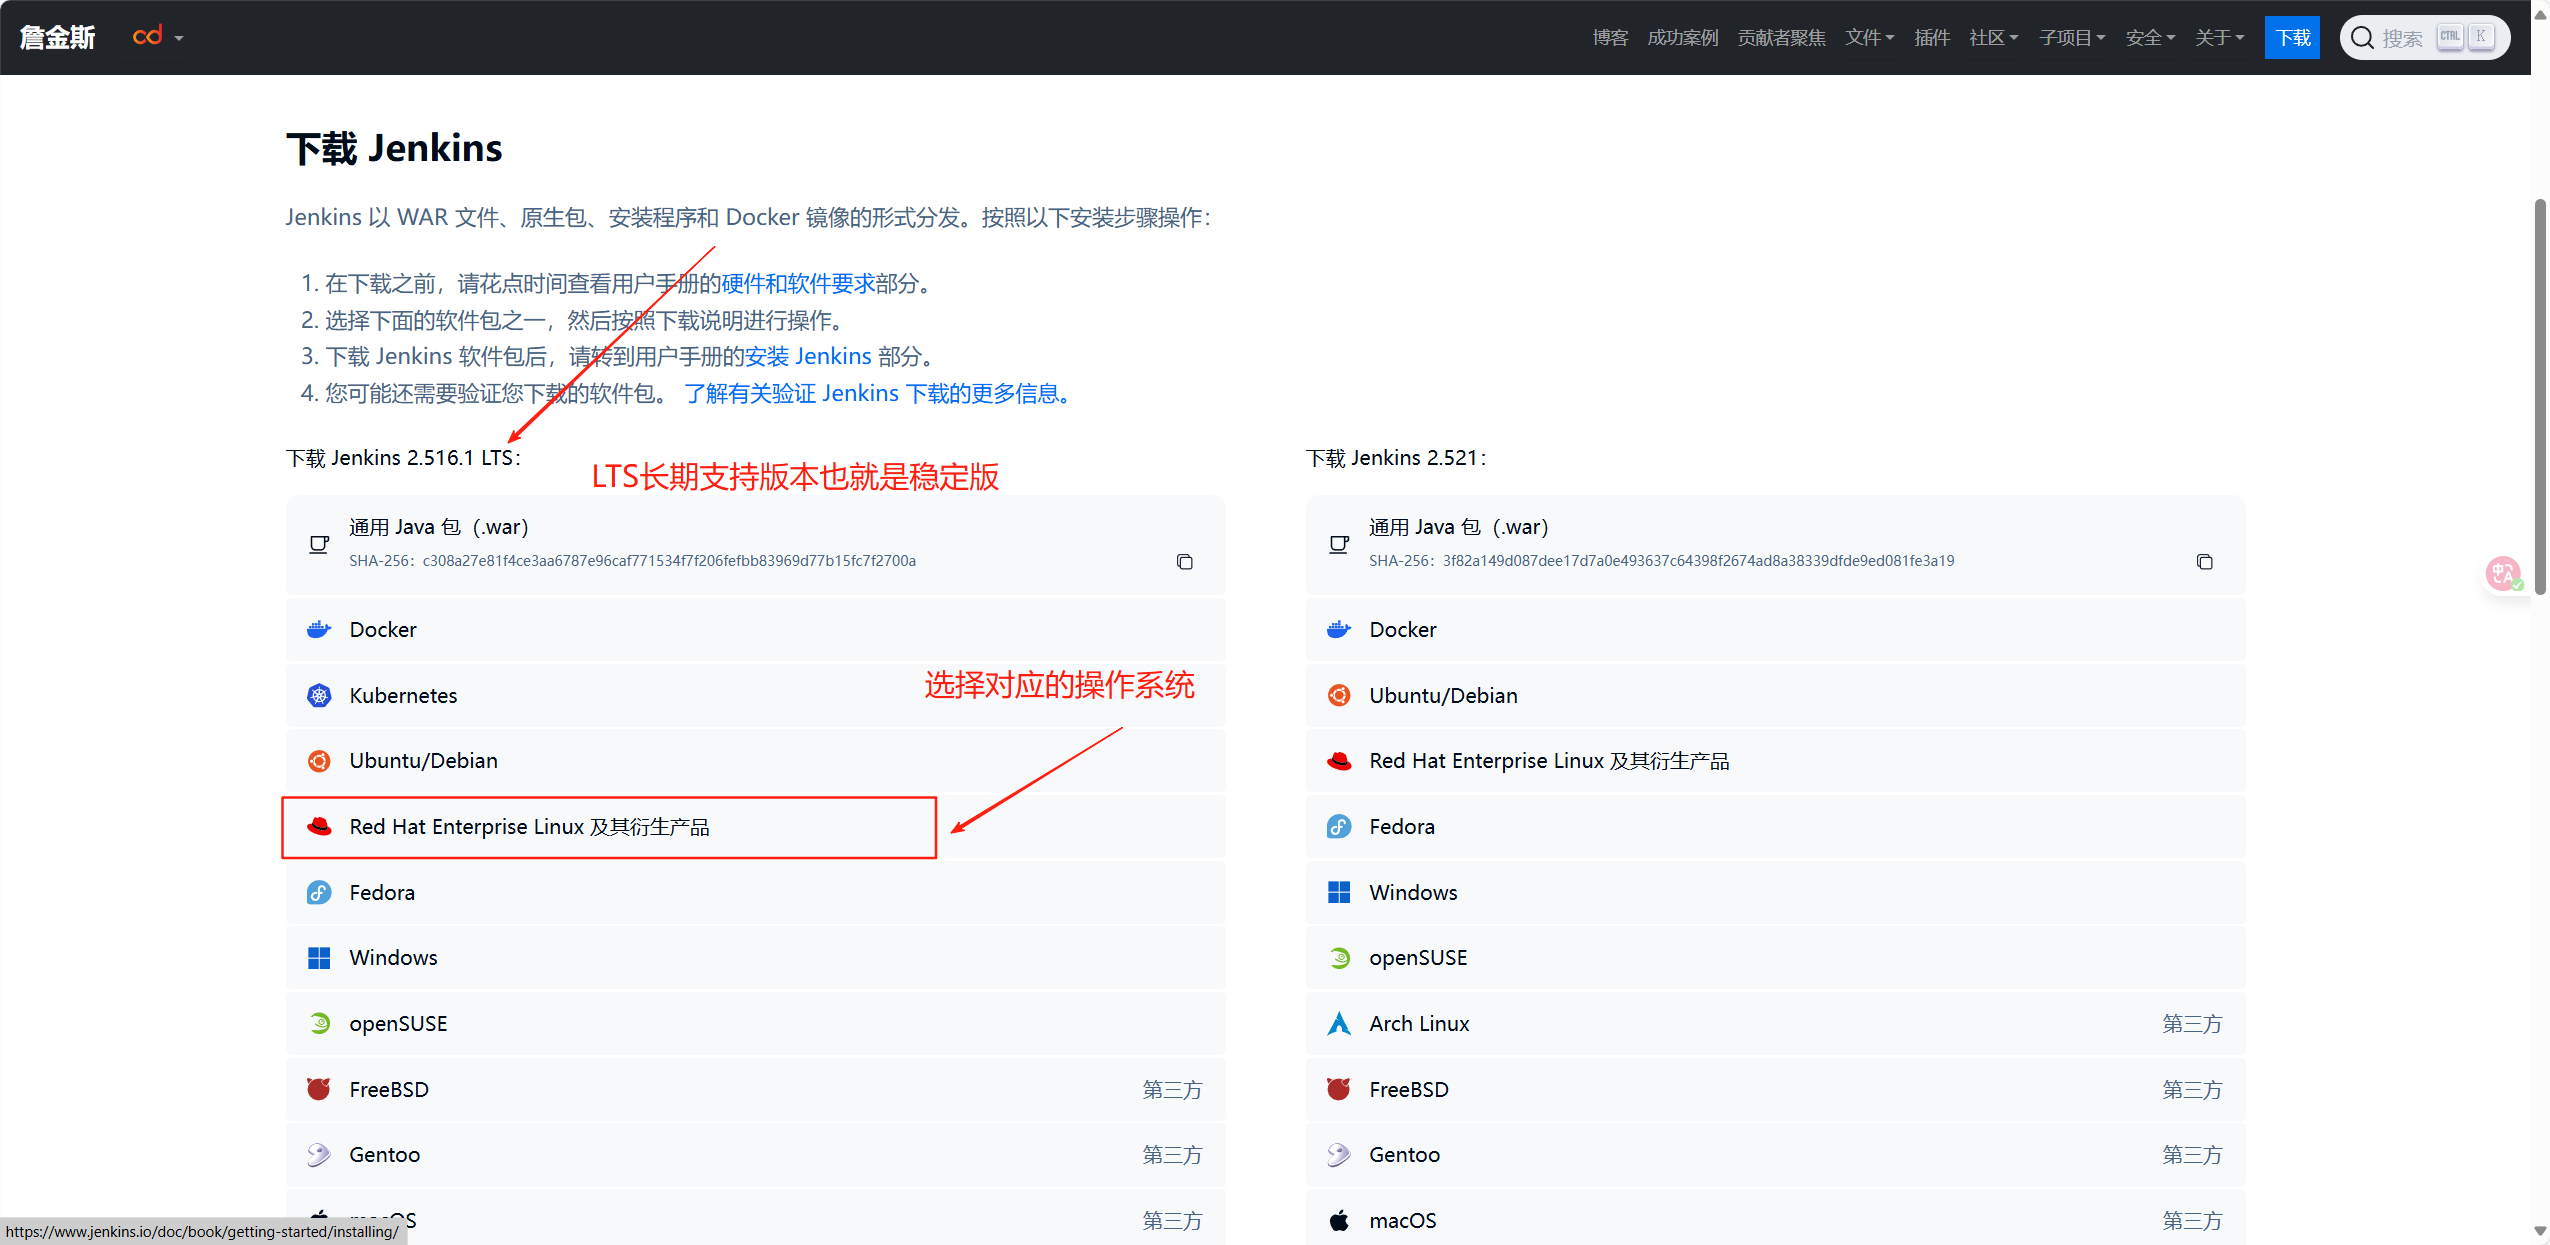
Task: Open the LTS Fedora row
Action: coord(755,892)
